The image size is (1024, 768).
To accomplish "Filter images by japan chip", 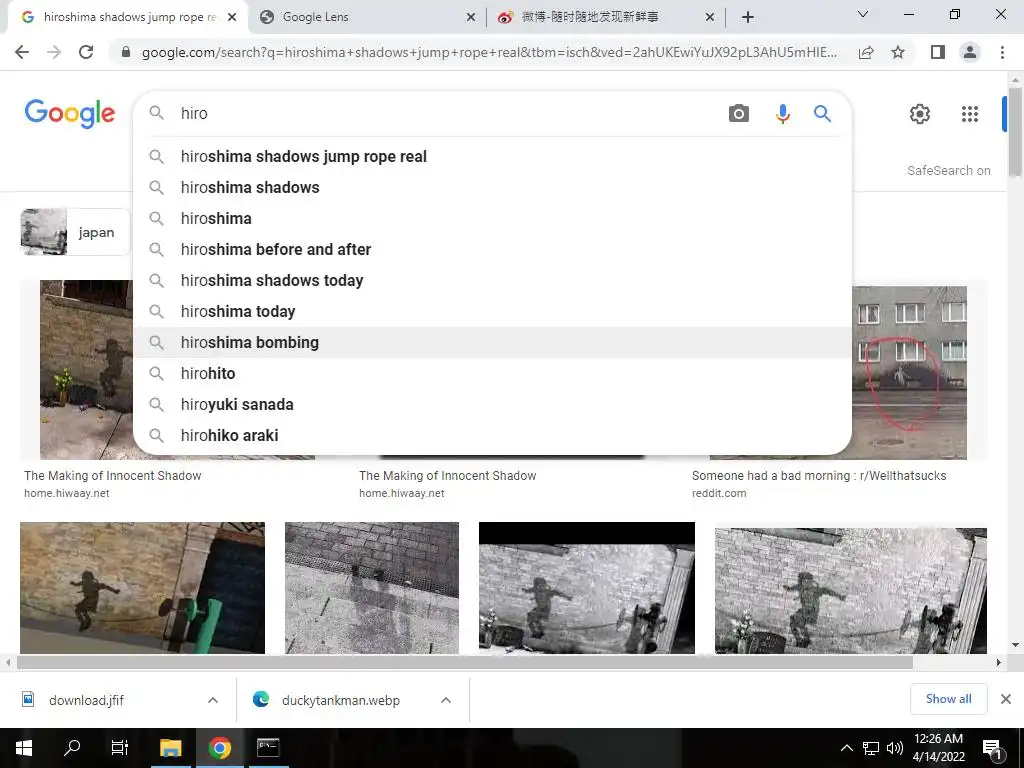I will (x=76, y=232).
